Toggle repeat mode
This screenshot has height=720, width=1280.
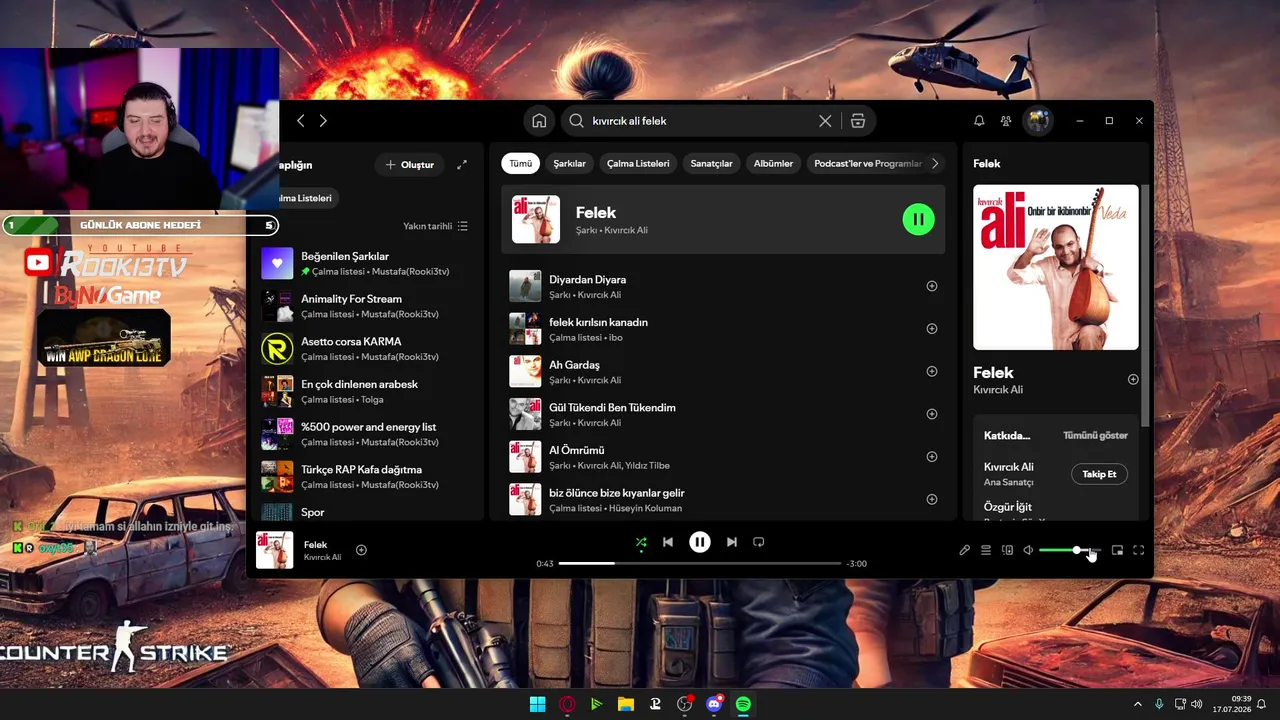(x=759, y=542)
